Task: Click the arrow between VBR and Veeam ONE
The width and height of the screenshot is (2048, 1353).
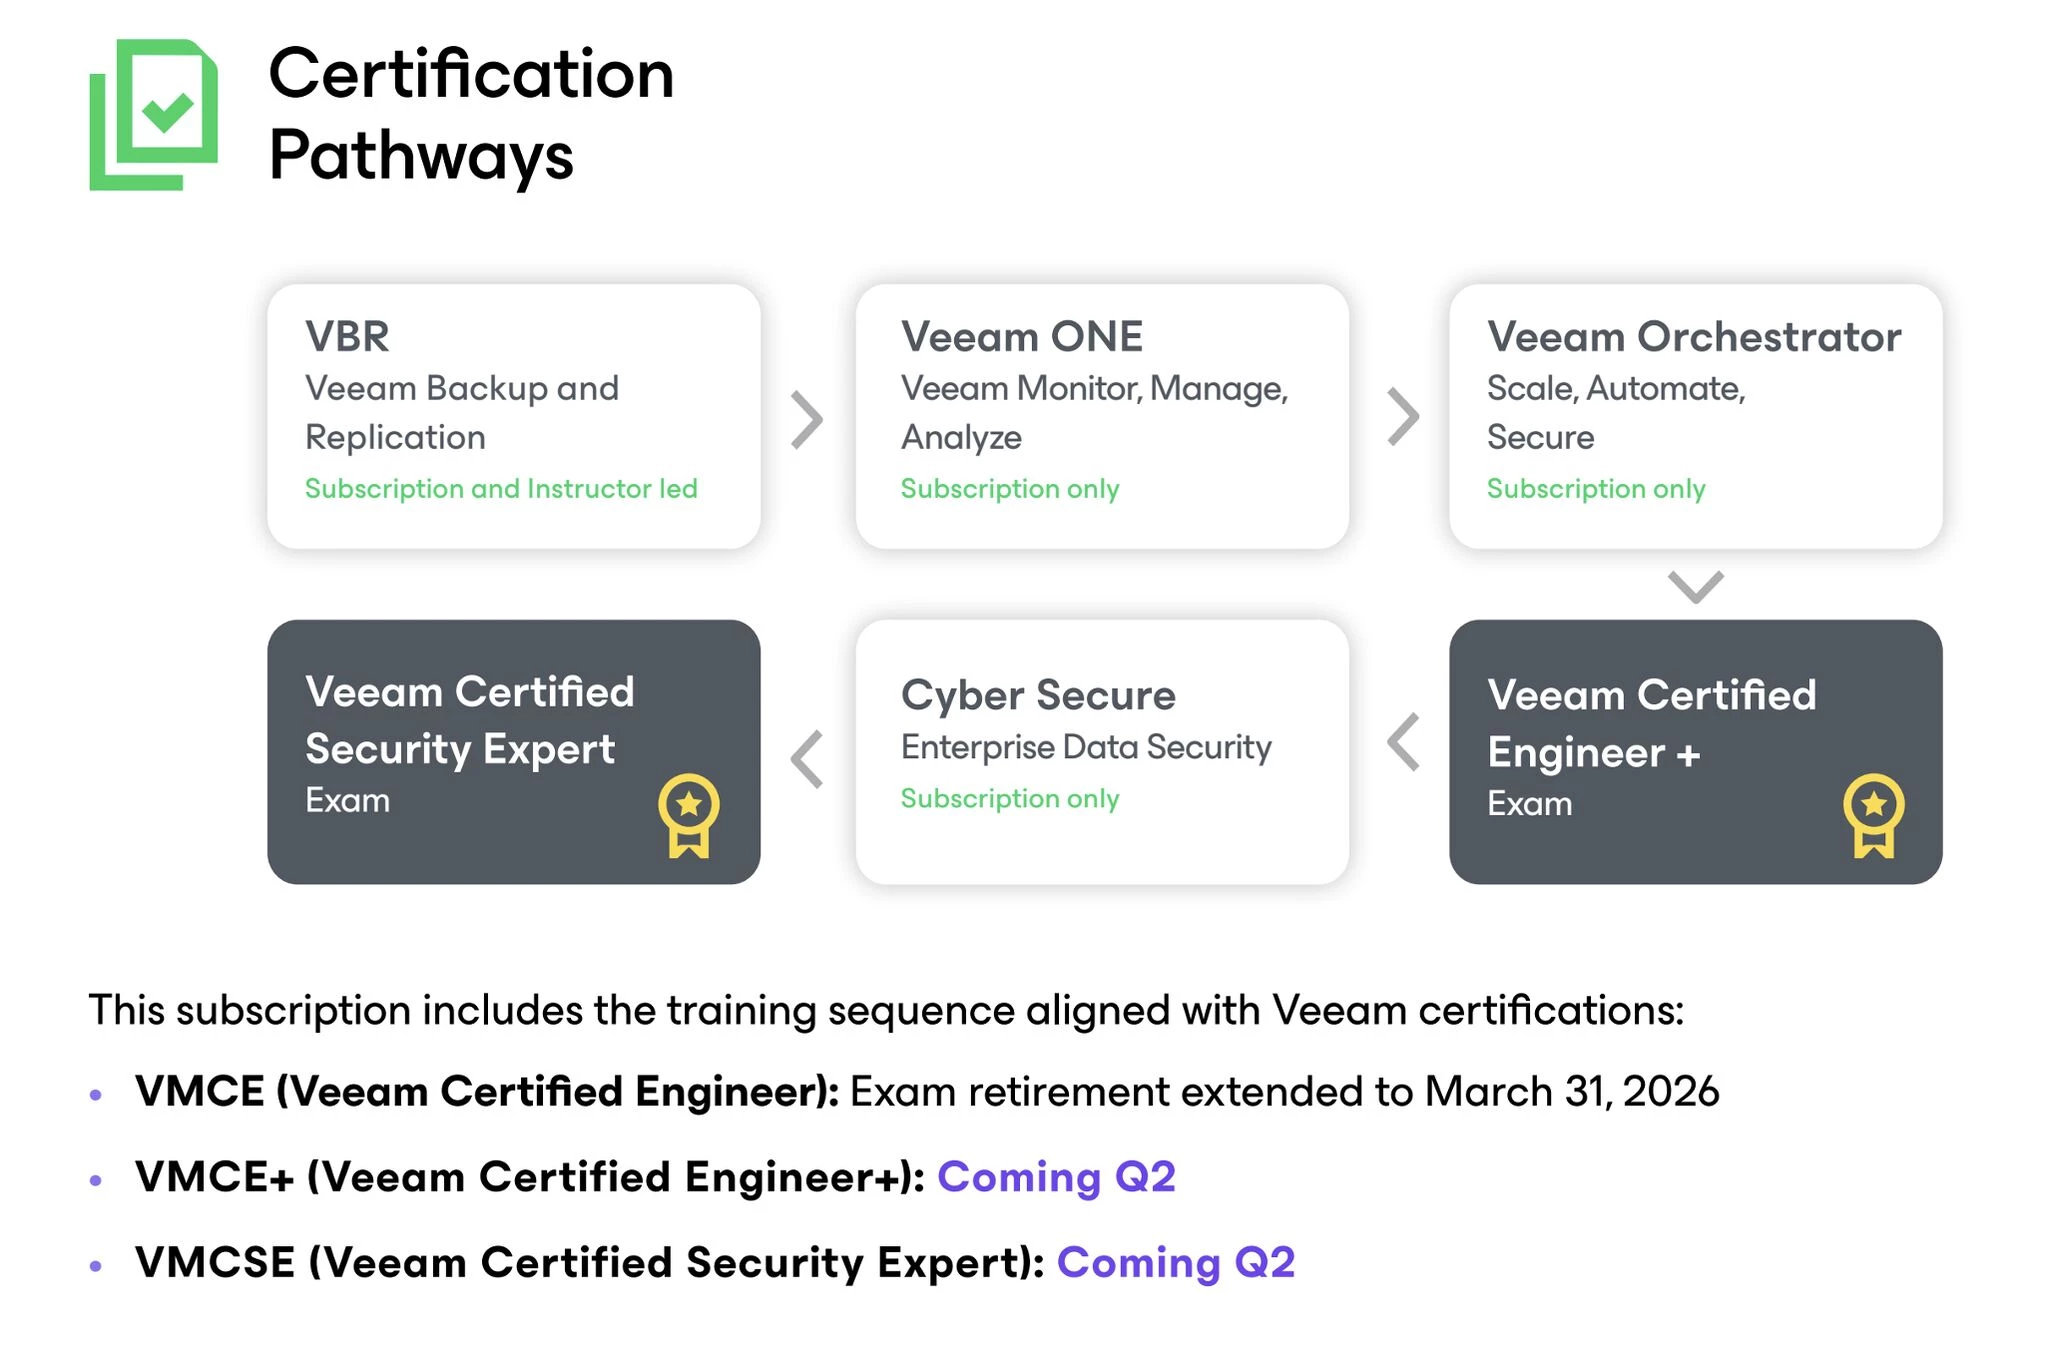Action: pos(807,419)
